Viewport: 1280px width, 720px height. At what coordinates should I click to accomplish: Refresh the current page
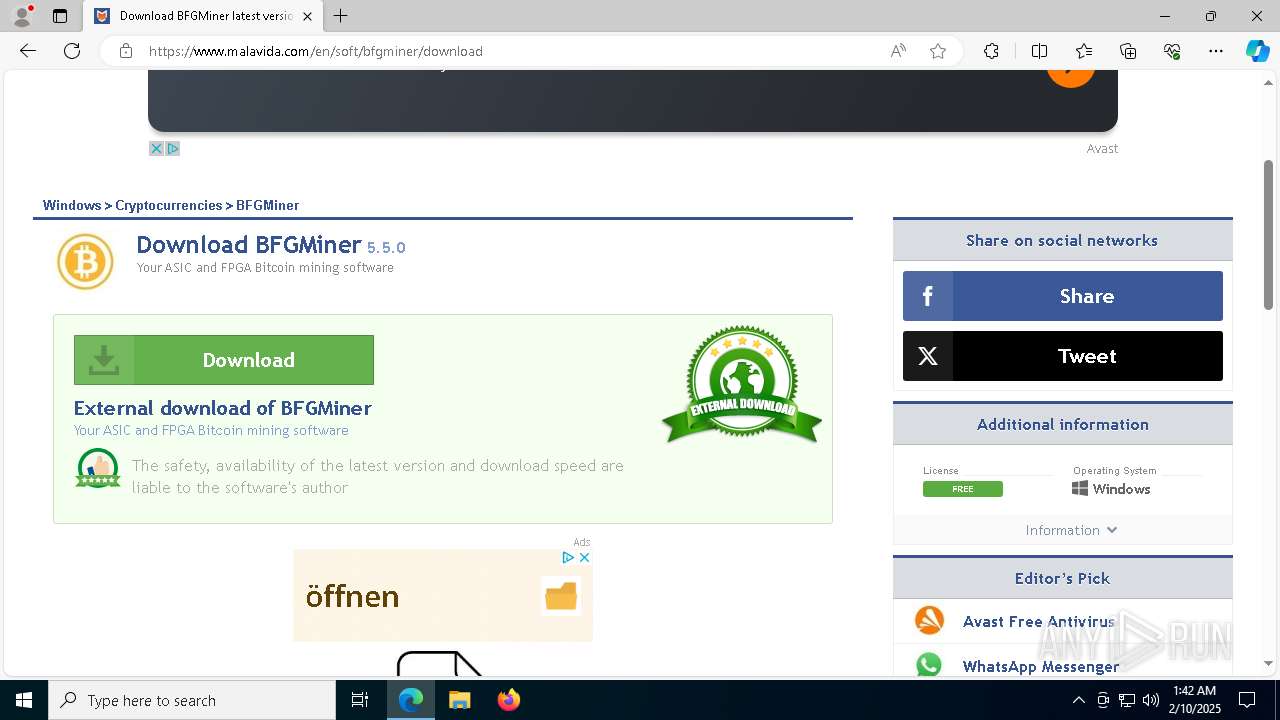click(72, 51)
